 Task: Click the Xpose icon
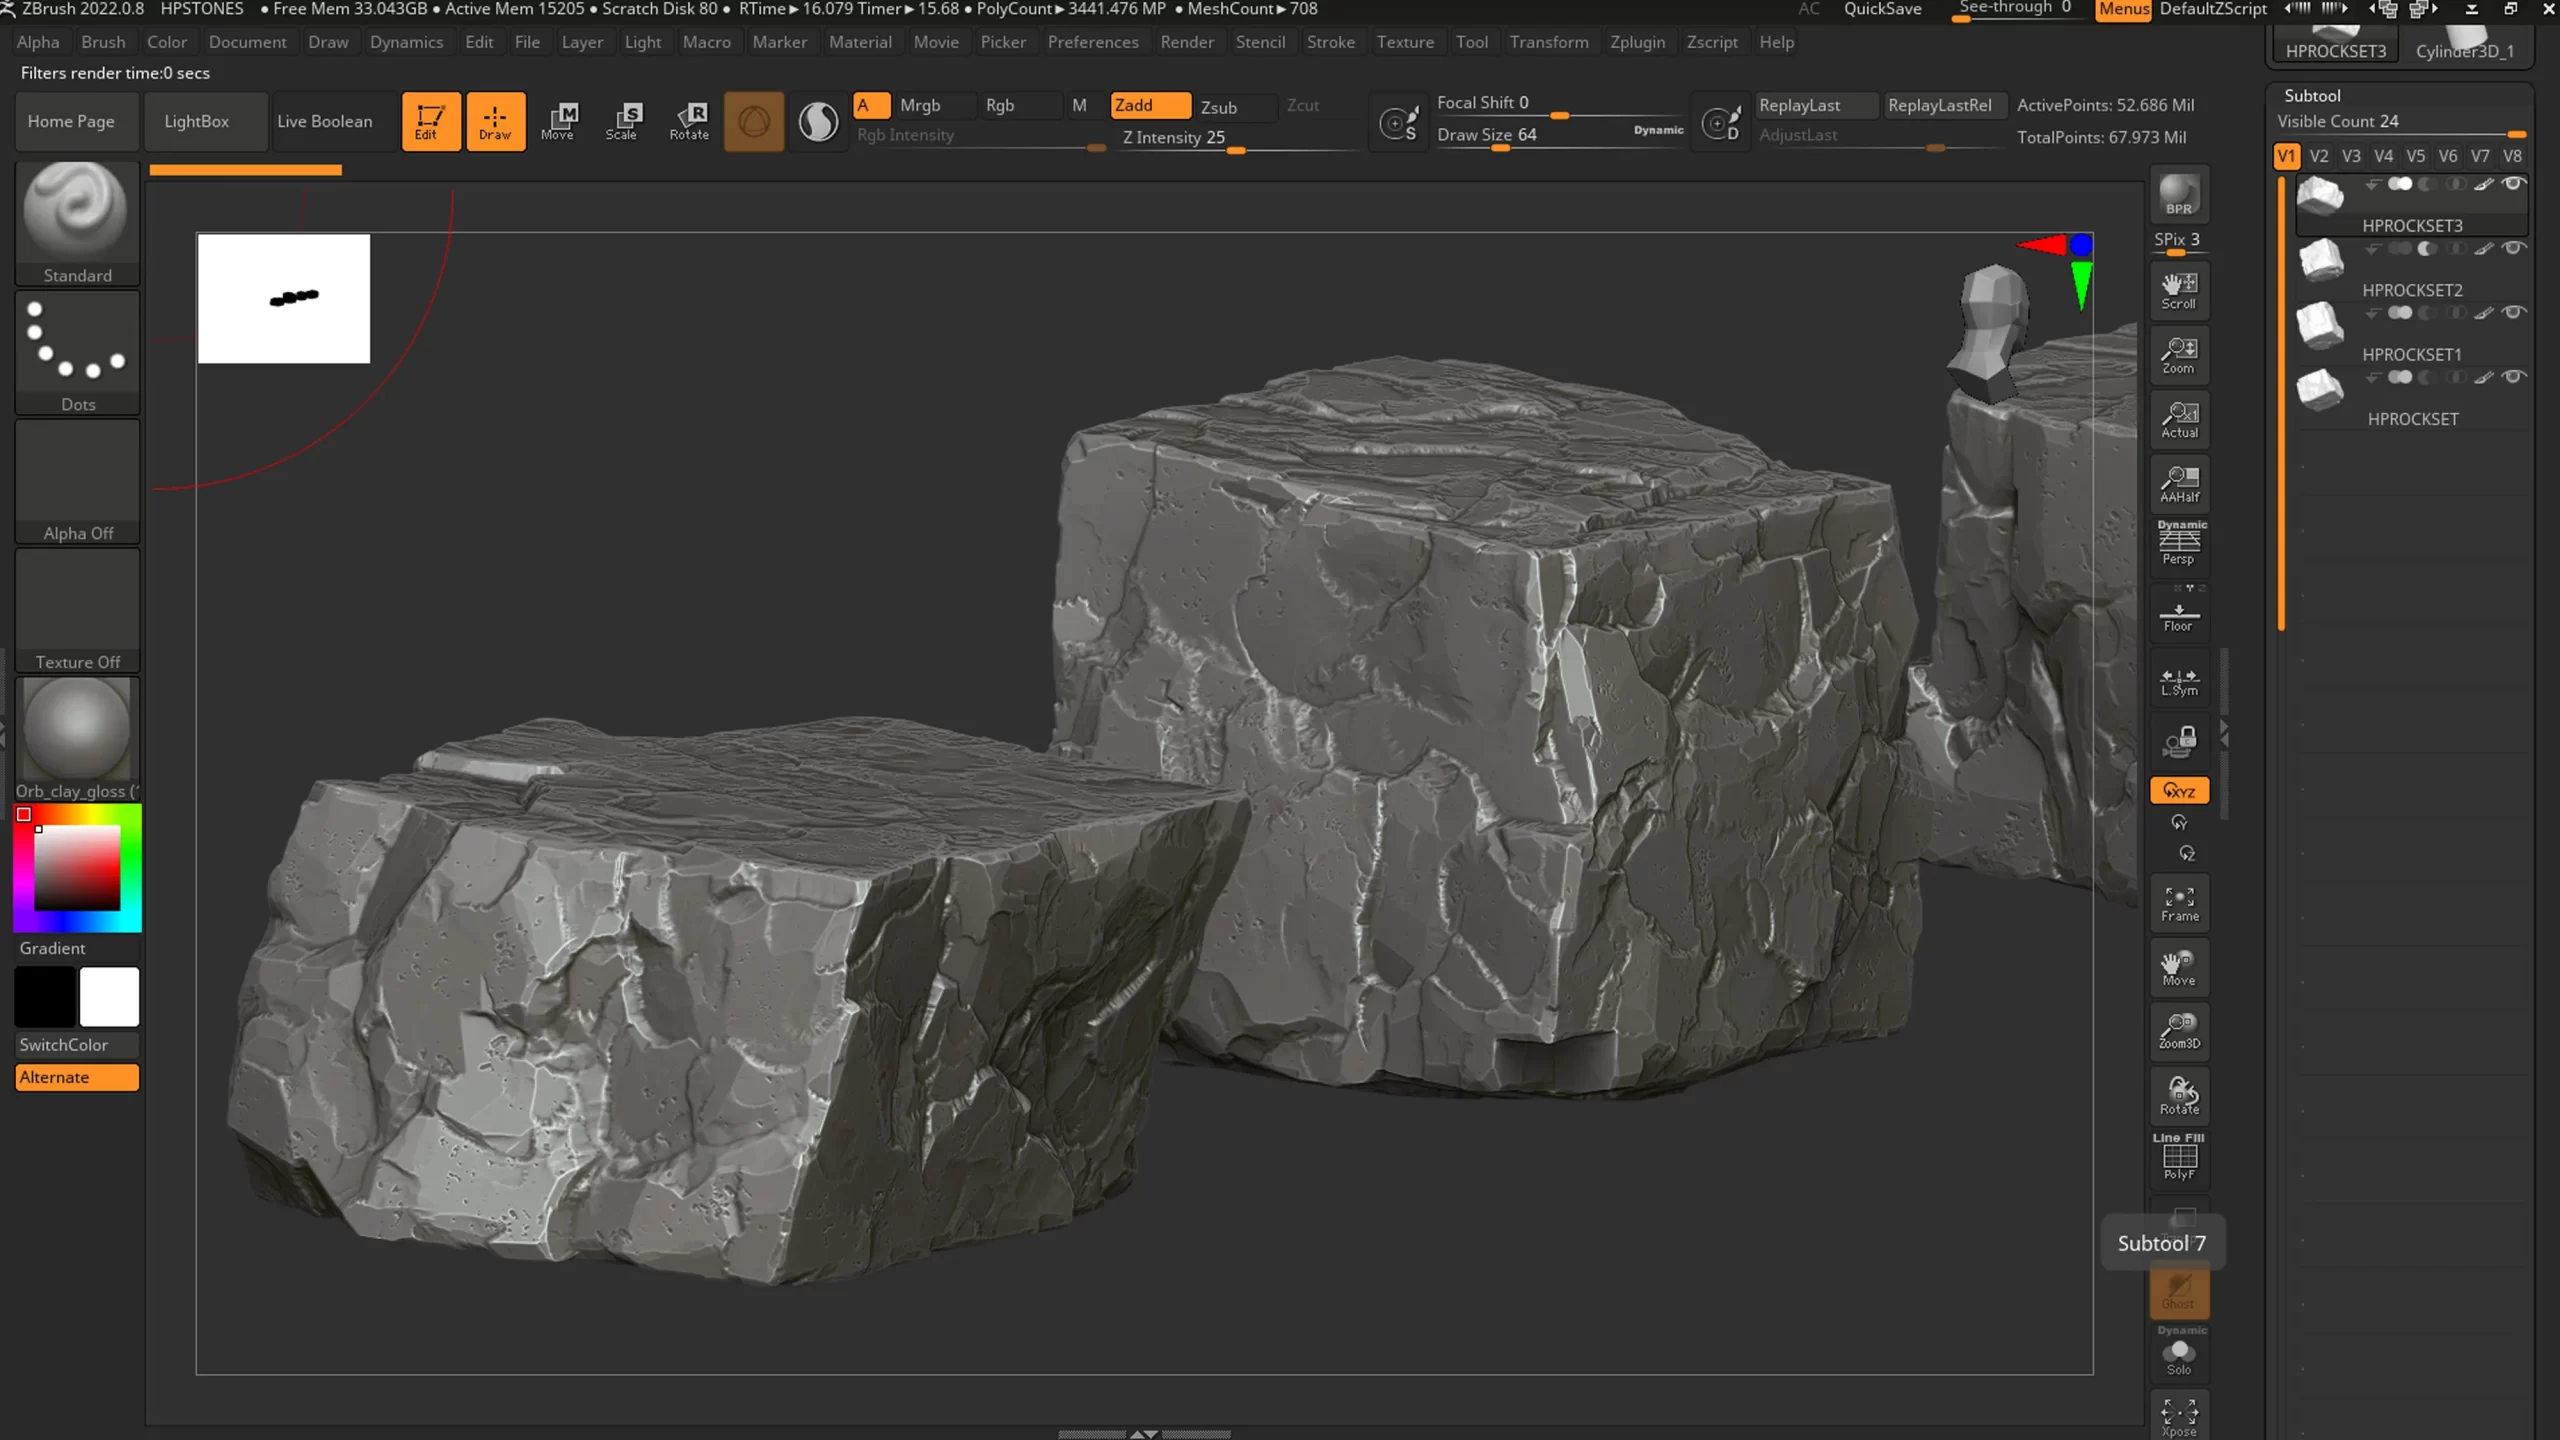tap(2179, 1417)
